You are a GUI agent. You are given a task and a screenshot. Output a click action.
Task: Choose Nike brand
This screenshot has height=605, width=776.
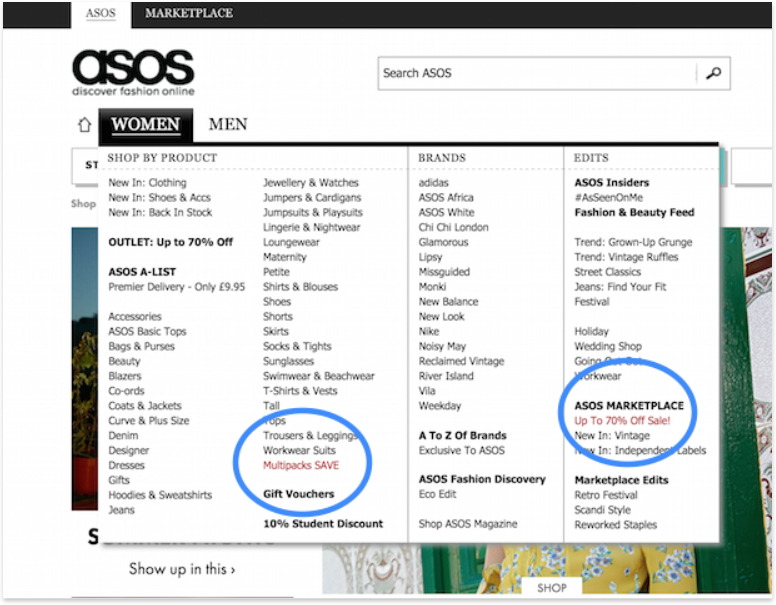coord(429,331)
